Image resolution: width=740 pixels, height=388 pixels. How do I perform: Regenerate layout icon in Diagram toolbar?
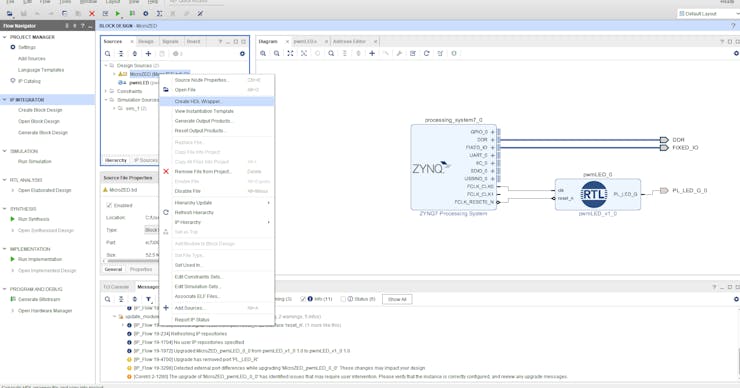coord(427,53)
